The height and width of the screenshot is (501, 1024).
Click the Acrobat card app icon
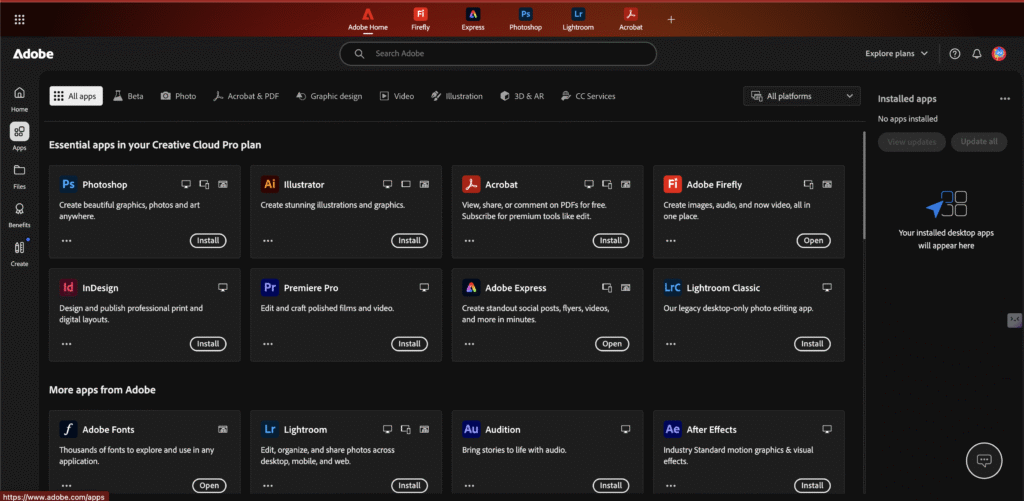[471, 184]
